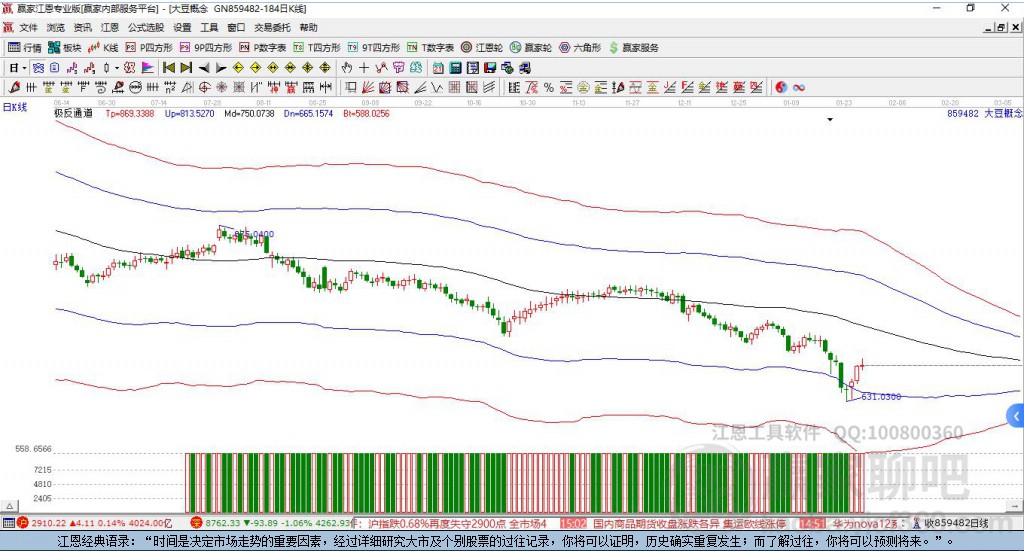Select the crosshair cursor tool
The image size is (1024, 551).
pos(365,67)
